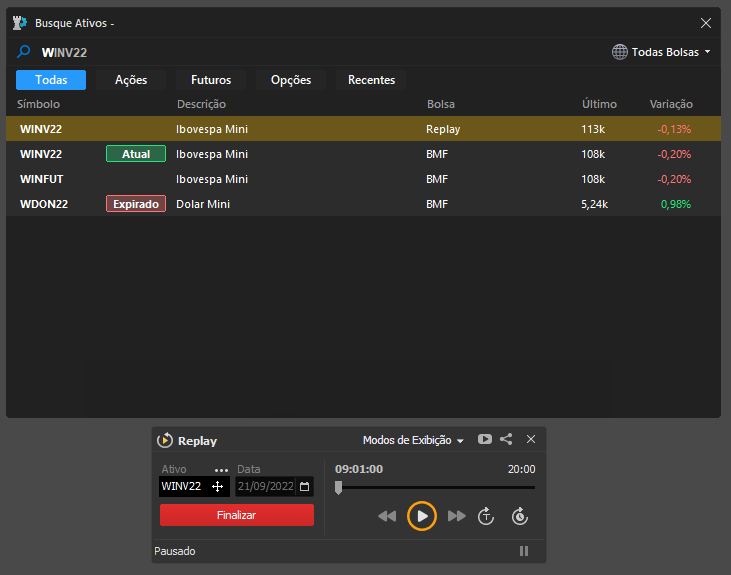
Task: Switch to the Ações tab
Action: coord(131,80)
